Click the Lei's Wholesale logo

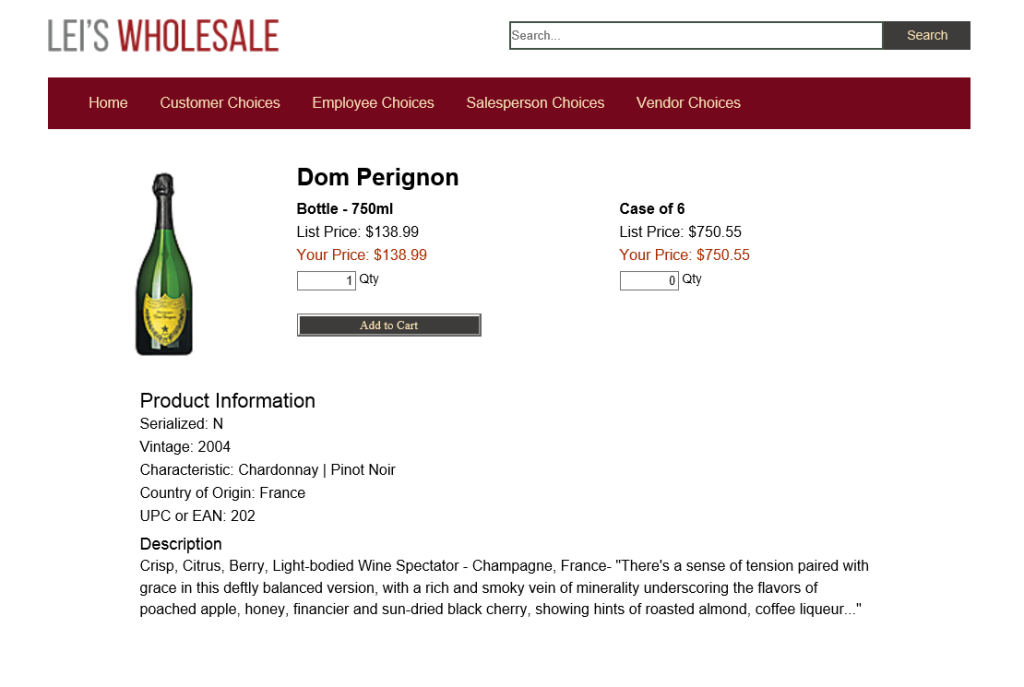coord(163,36)
